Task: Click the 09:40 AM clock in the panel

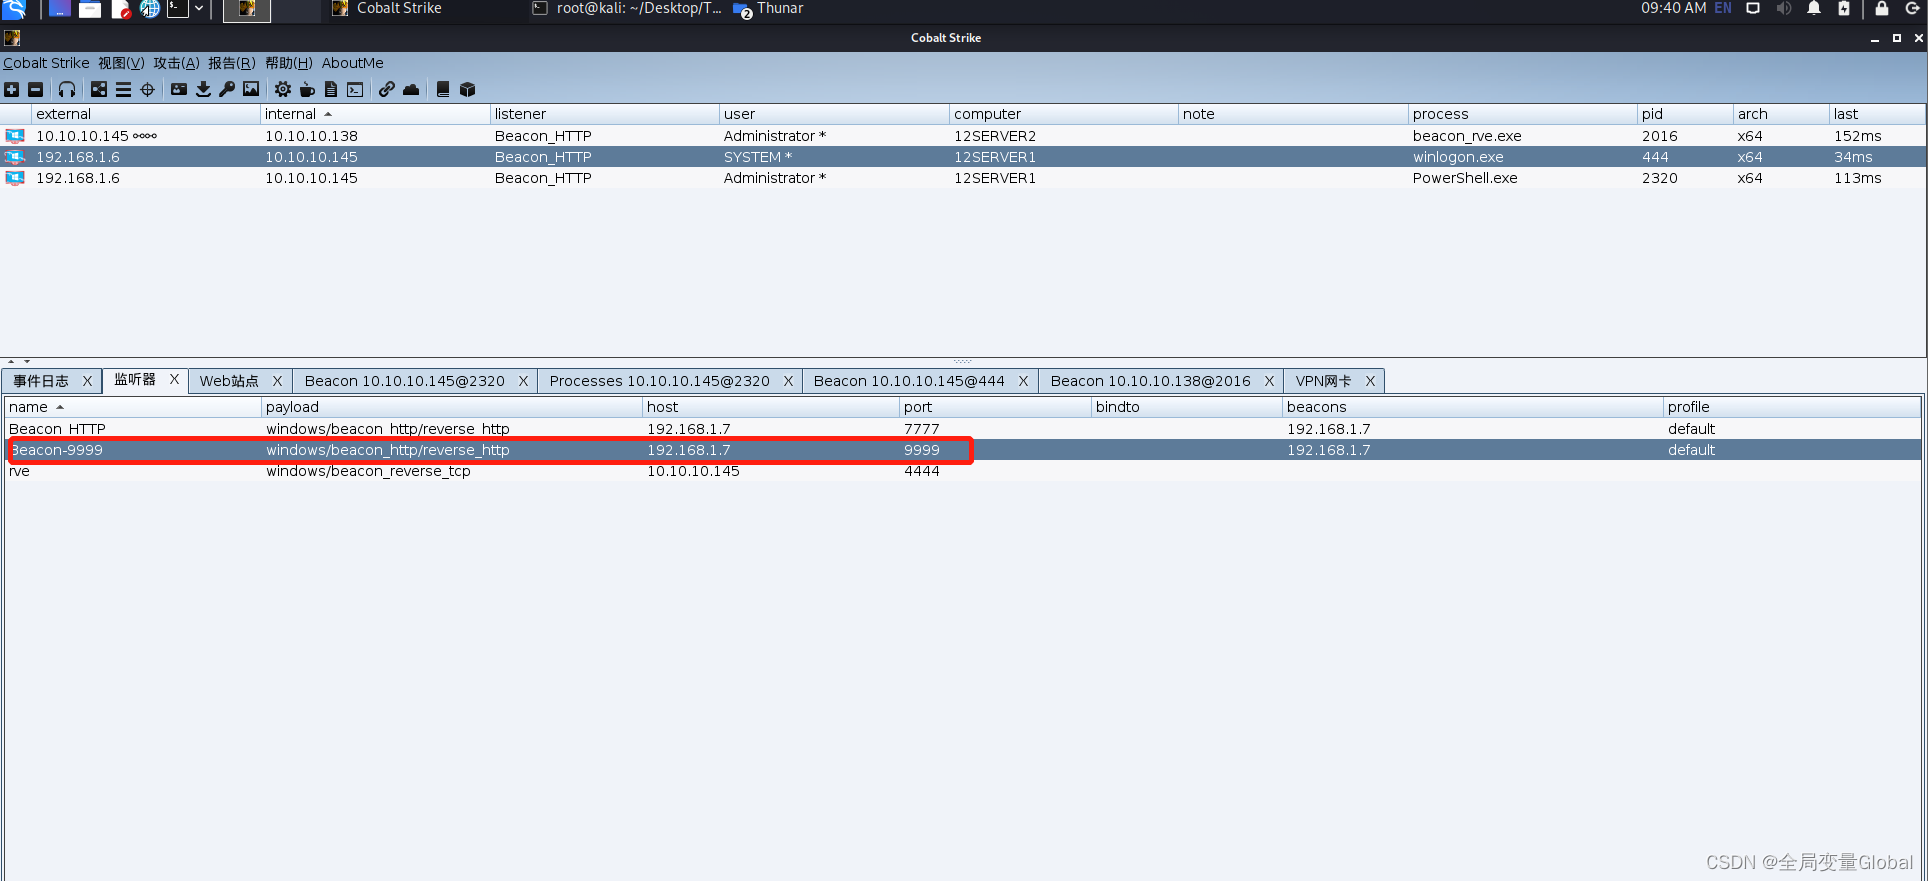Action: click(1673, 8)
